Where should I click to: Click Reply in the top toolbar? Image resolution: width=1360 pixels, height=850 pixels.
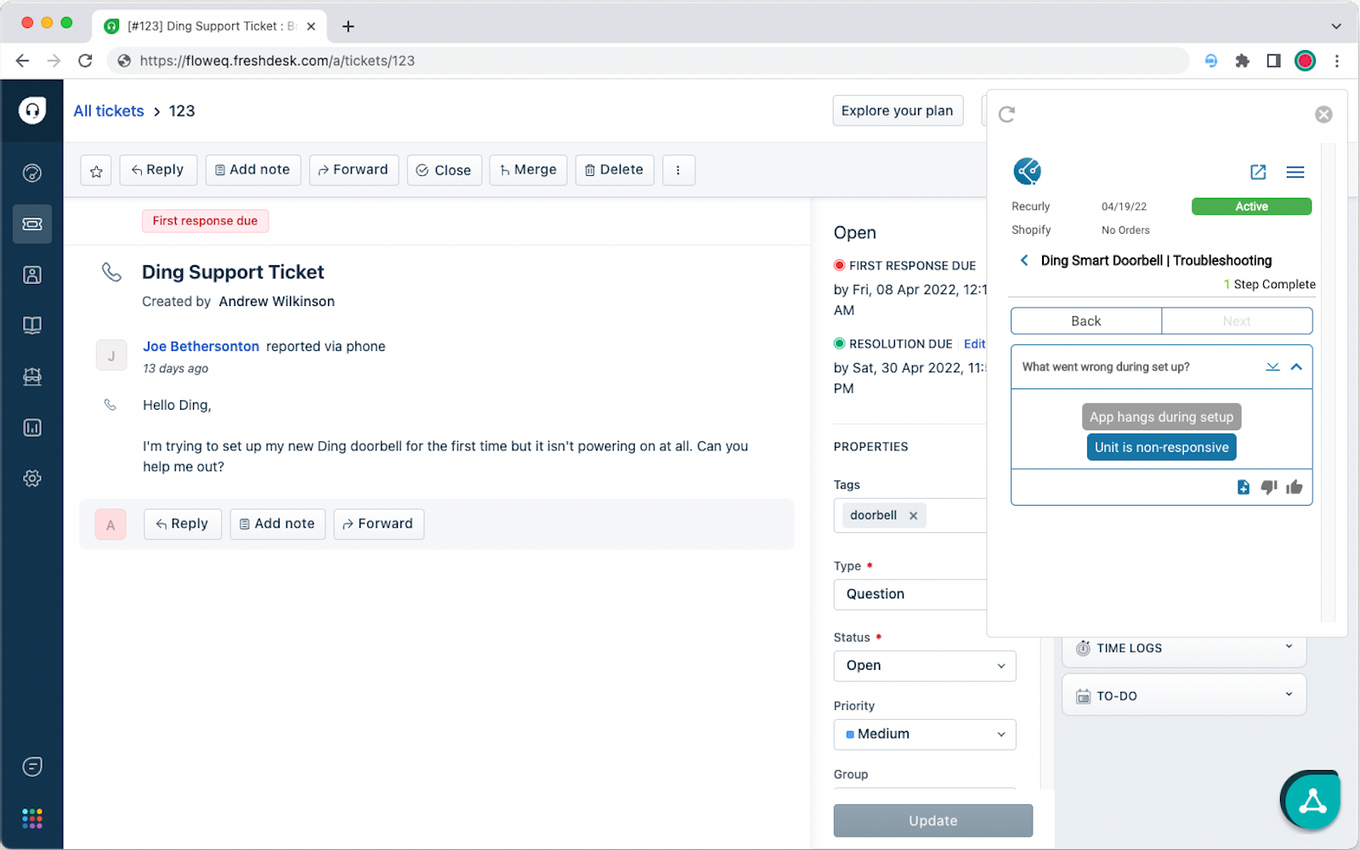pyautogui.click(x=158, y=170)
